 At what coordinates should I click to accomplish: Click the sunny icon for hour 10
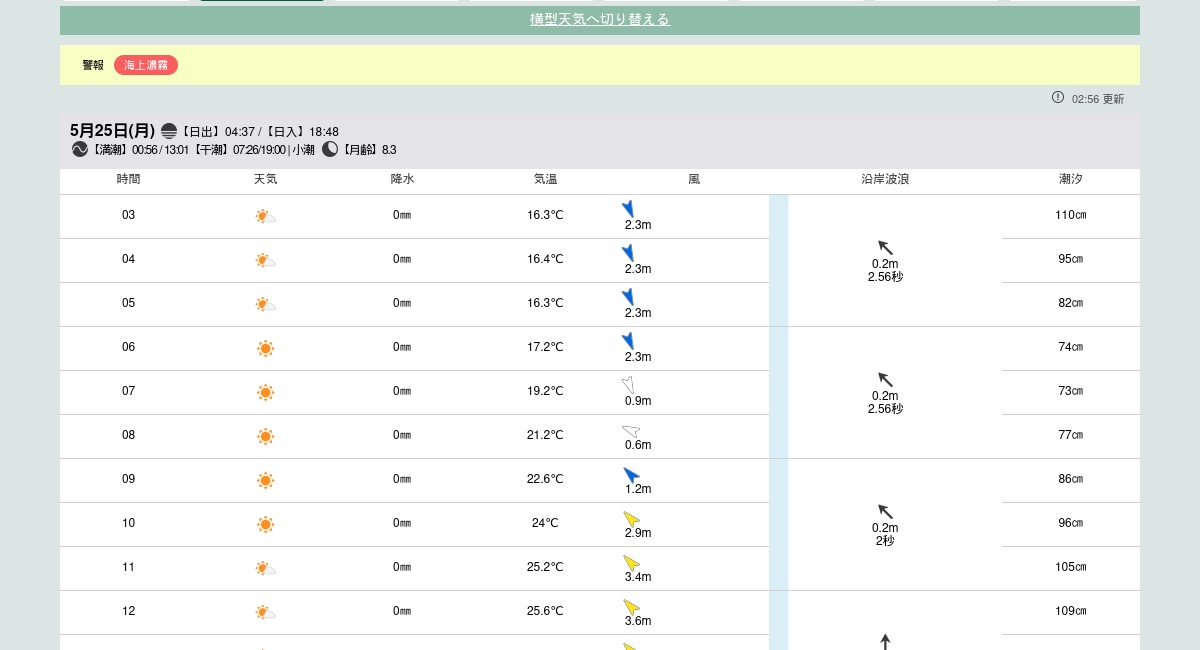(265, 524)
